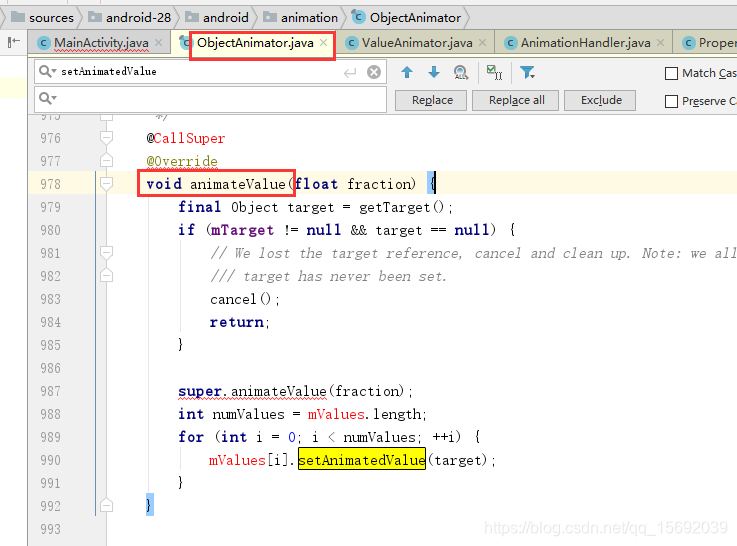The width and height of the screenshot is (737, 546).
Task: Click the android breadcrumb folder
Action: [217, 18]
